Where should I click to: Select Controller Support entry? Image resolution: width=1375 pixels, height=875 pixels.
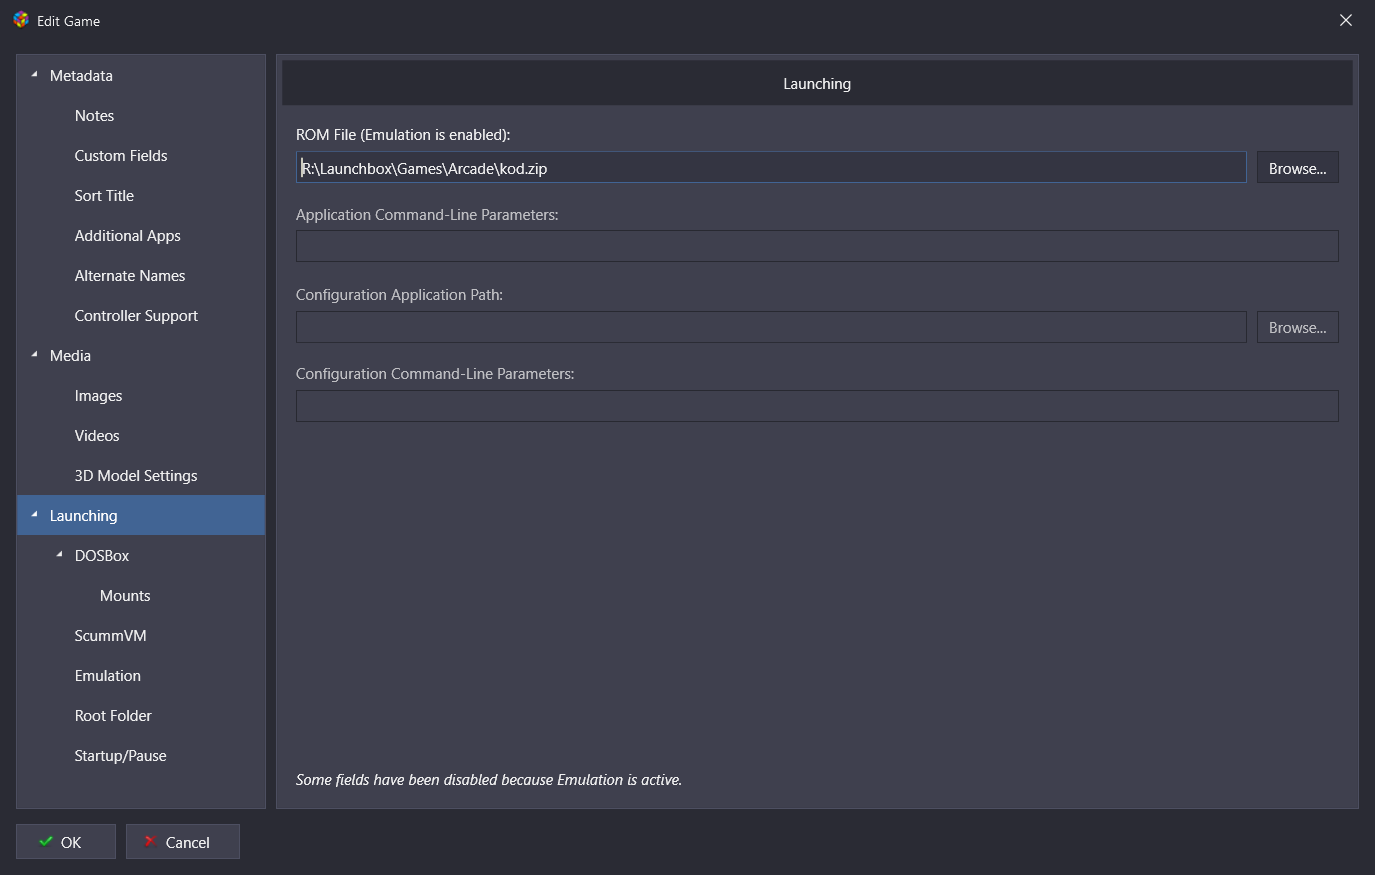pos(136,316)
